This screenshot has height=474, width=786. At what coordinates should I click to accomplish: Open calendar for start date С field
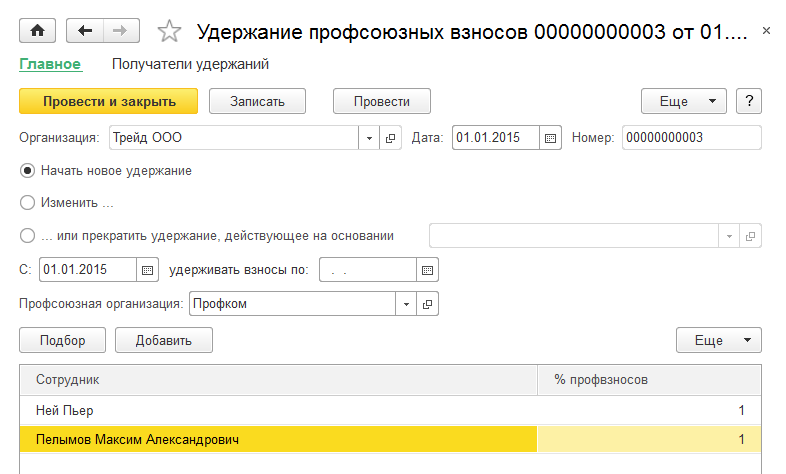148,270
